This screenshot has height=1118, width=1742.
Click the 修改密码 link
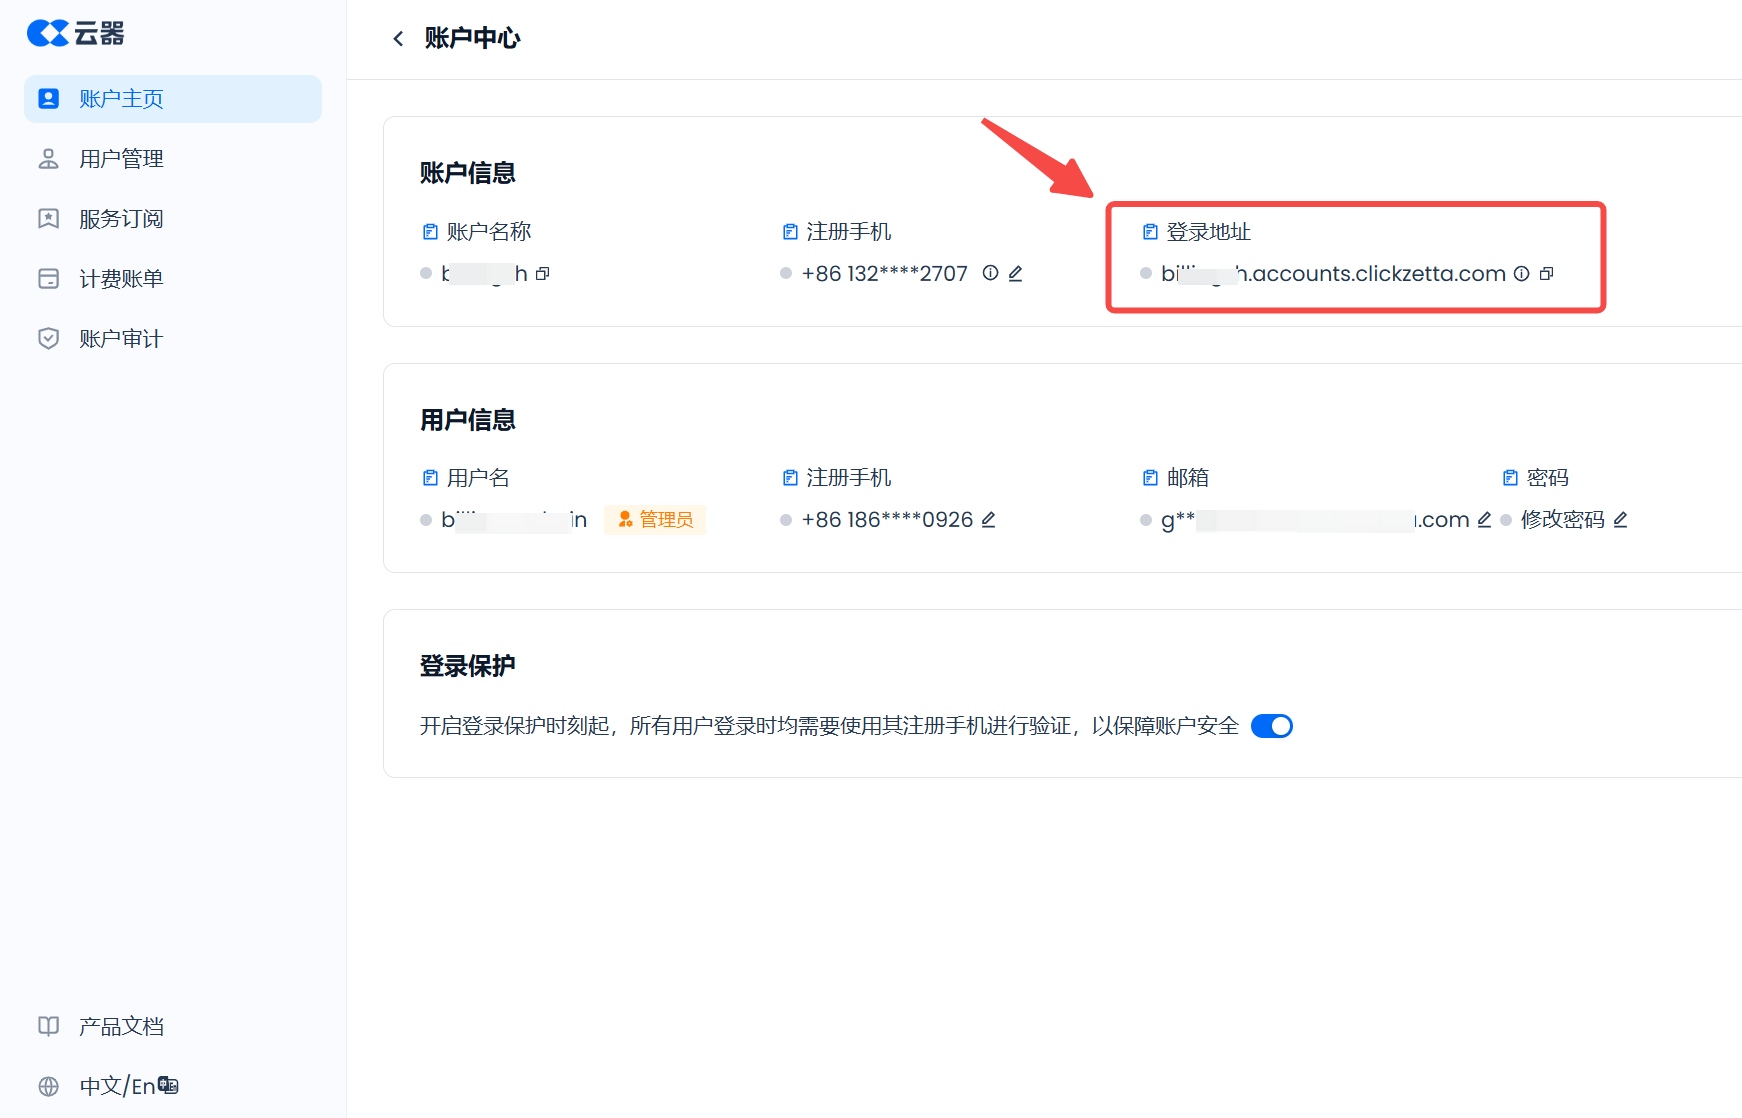point(1562,520)
